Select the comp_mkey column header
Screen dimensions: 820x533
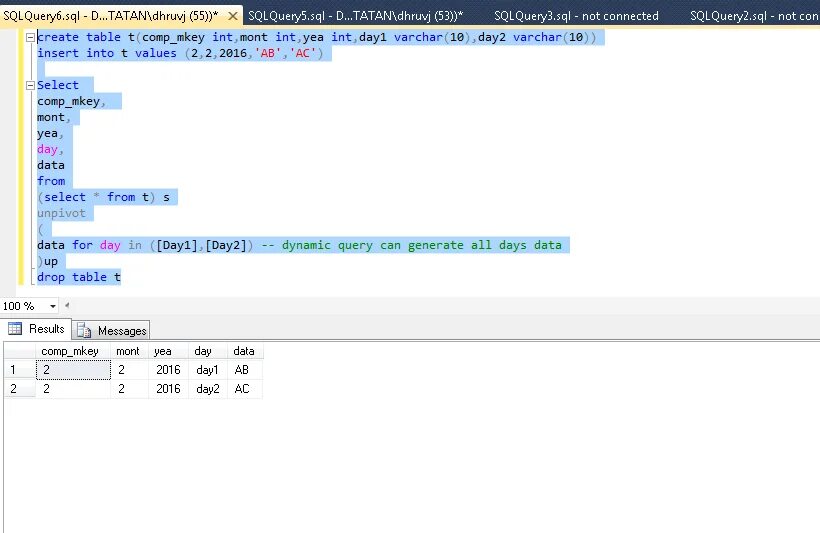coord(73,351)
